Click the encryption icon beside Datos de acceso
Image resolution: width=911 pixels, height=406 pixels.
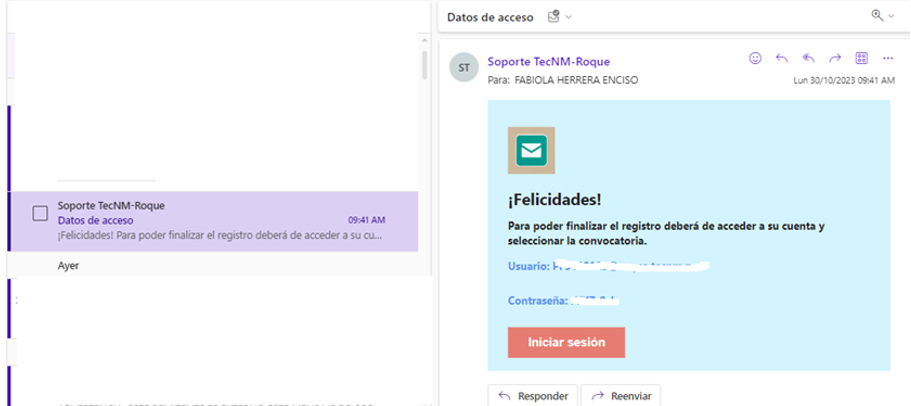point(554,17)
